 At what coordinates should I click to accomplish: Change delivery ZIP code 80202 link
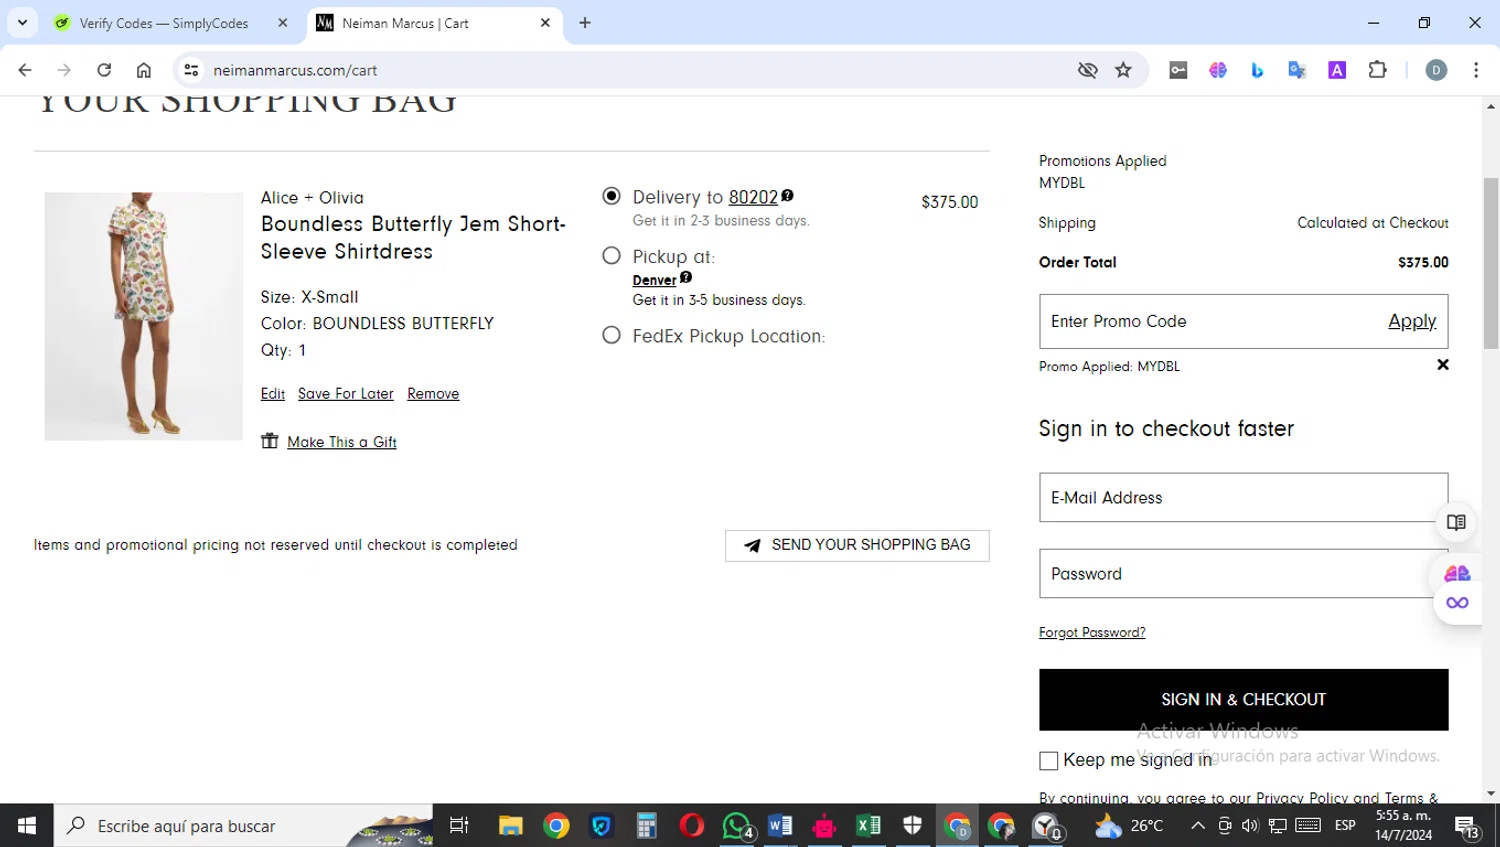click(753, 197)
